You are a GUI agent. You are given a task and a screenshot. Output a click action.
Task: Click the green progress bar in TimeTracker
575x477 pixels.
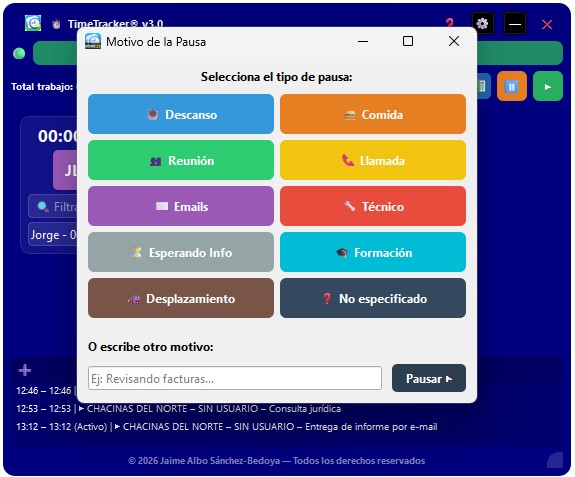pyautogui.click(x=520, y=53)
